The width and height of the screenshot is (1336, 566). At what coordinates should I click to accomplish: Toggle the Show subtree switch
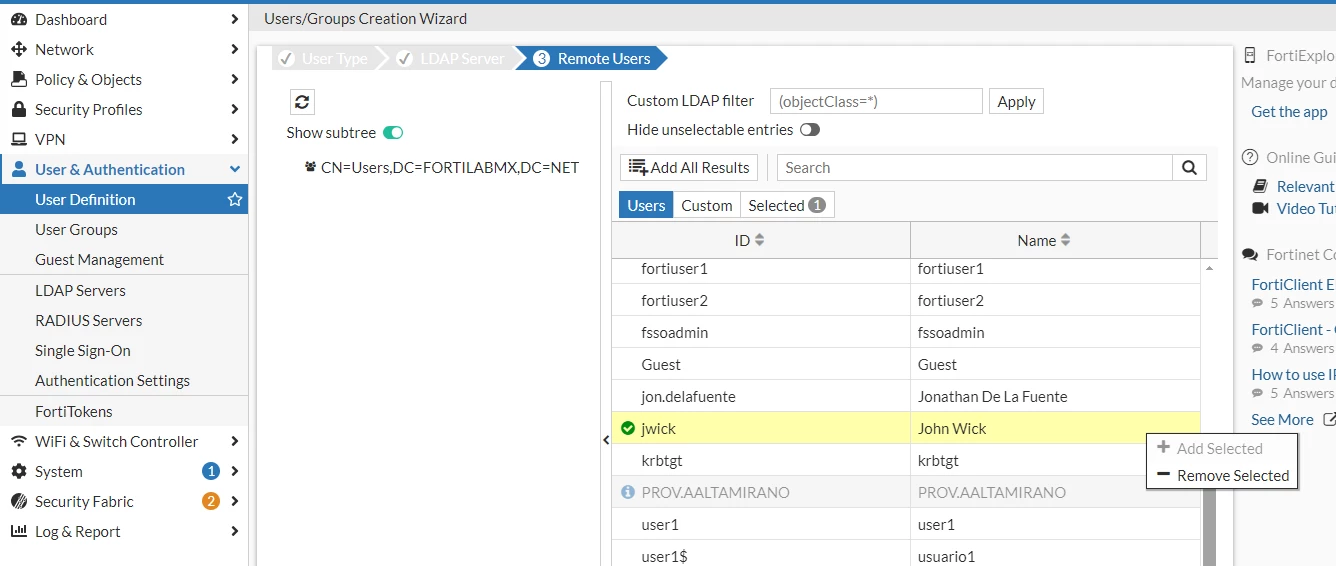393,132
